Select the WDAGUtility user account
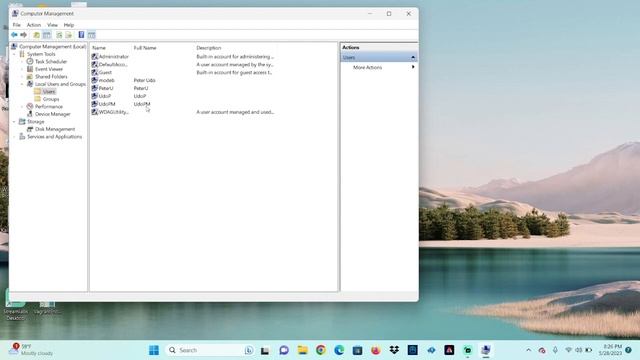This screenshot has width=640, height=360. pyautogui.click(x=110, y=112)
